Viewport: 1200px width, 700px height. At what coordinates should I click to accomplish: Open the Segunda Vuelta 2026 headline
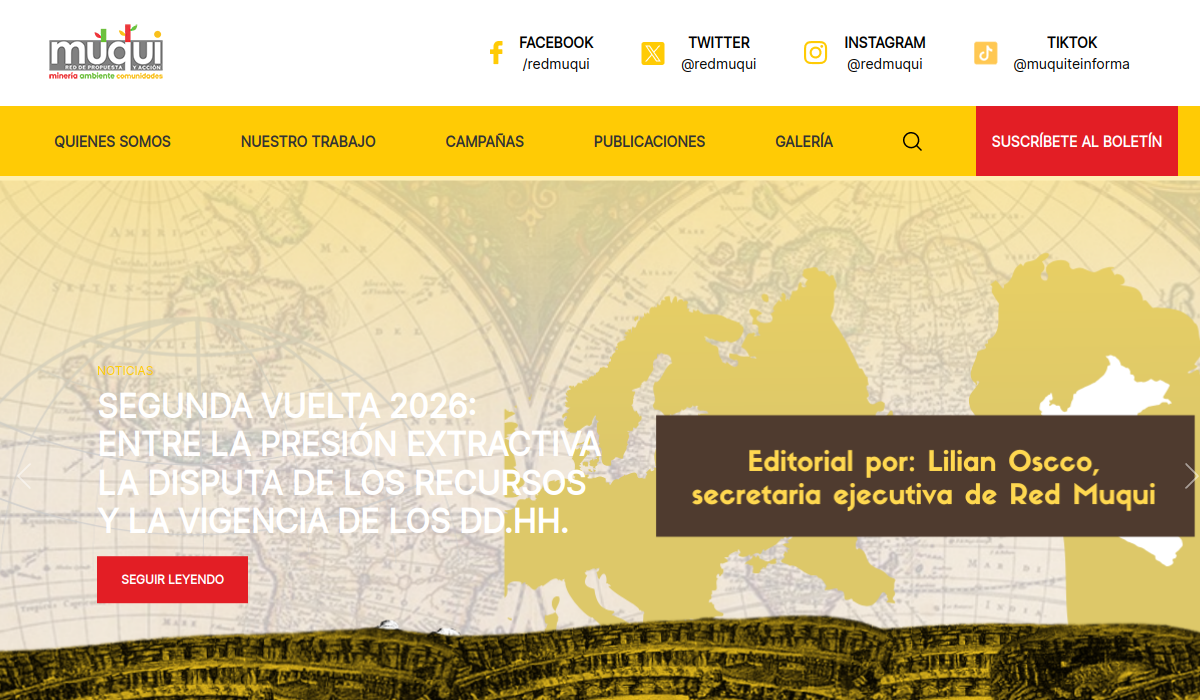[349, 463]
